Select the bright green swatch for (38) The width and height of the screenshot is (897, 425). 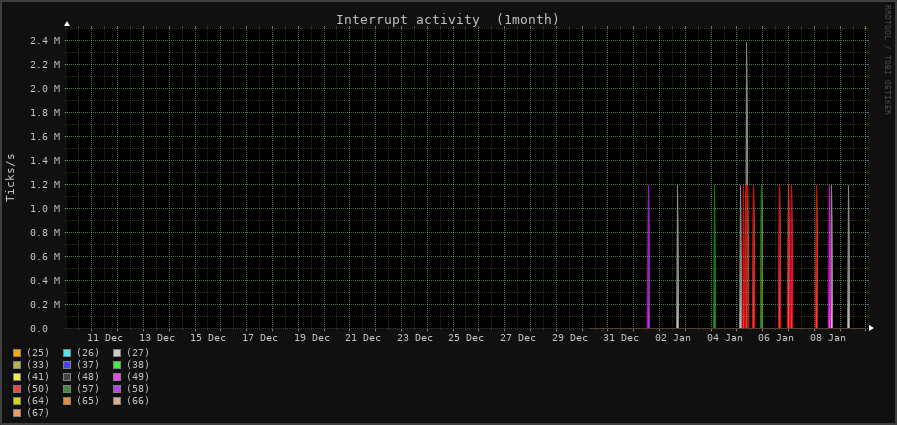coord(117,365)
